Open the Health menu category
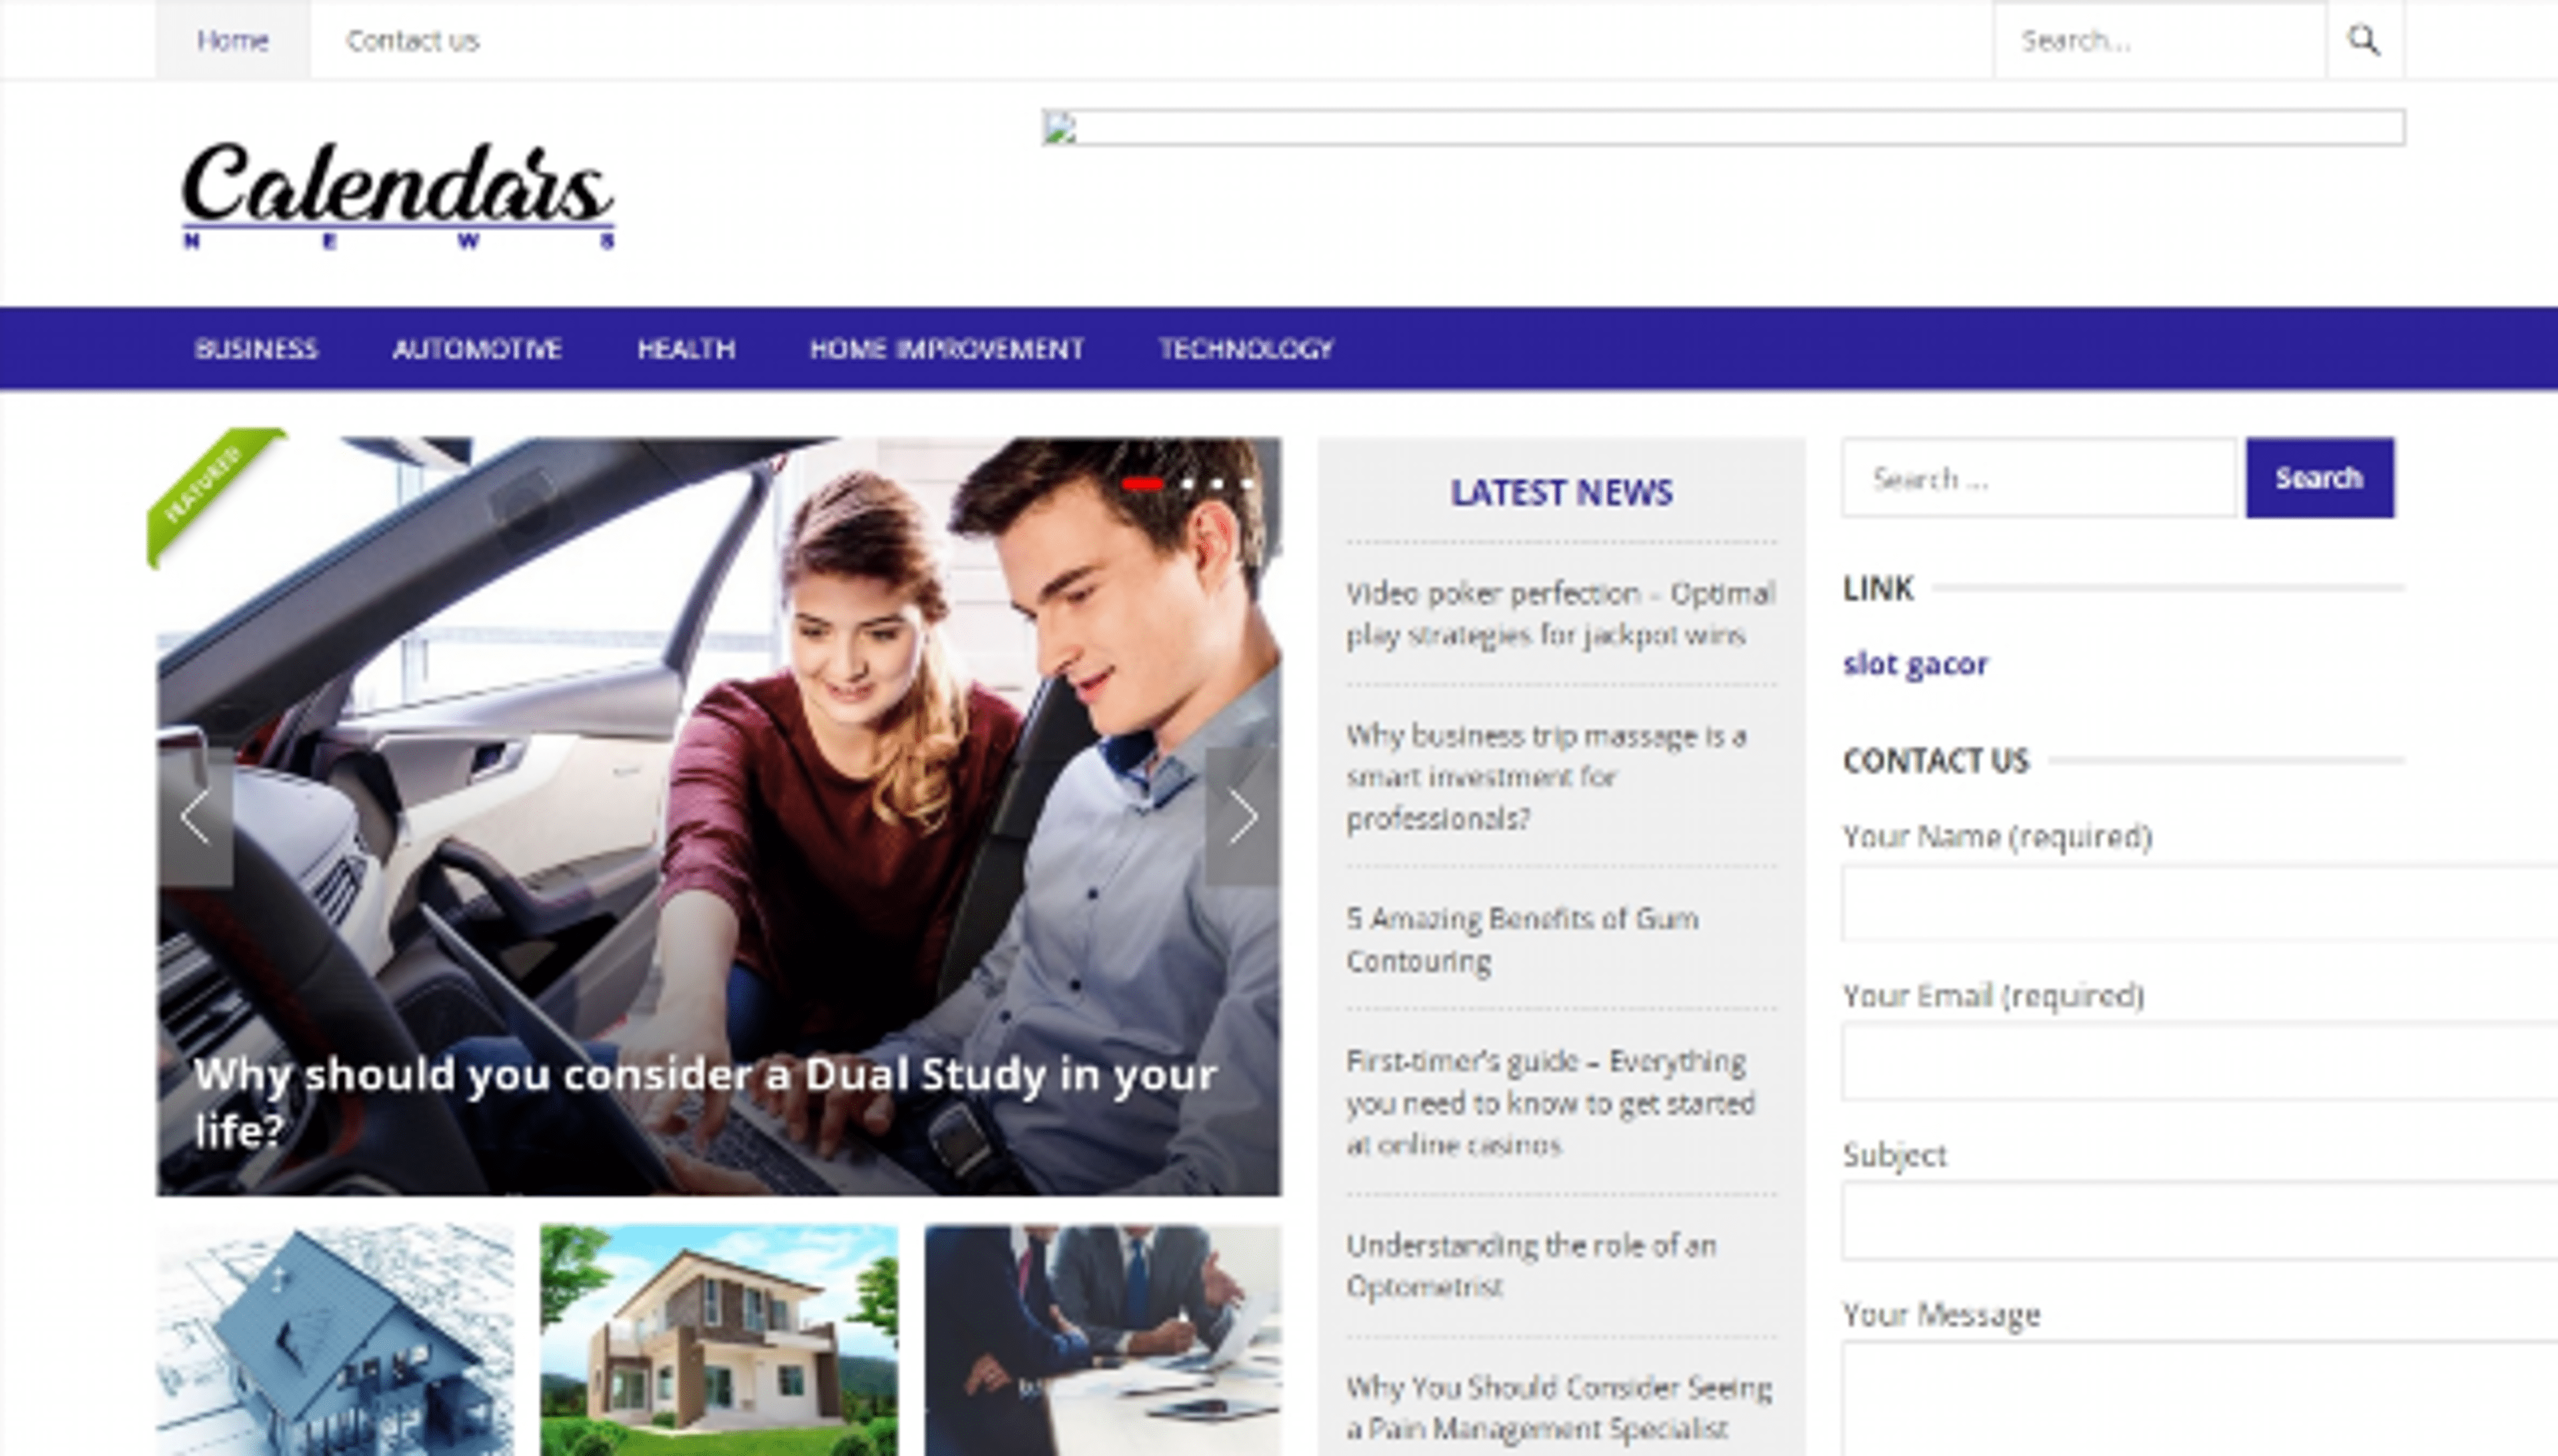2558x1456 pixels. 686,348
